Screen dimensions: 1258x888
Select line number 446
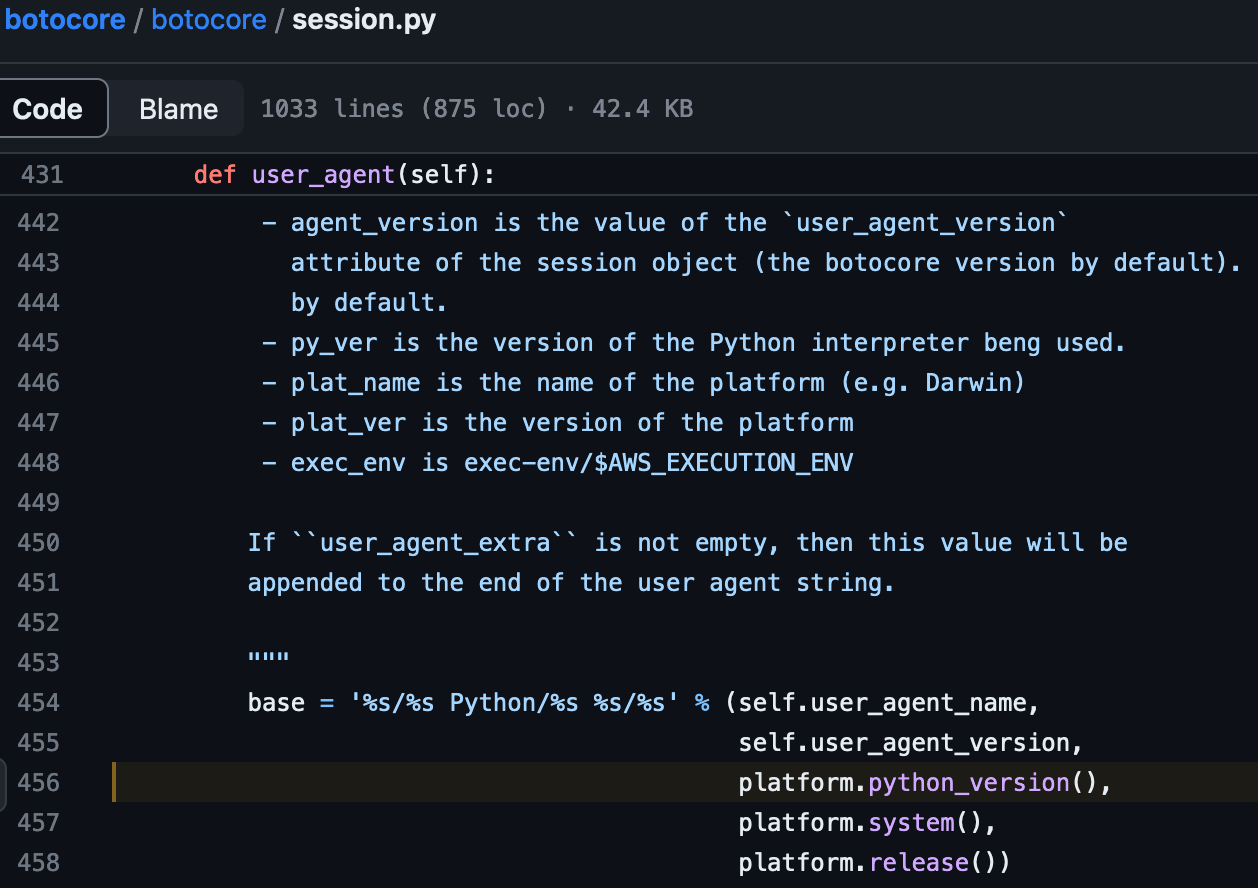(39, 382)
